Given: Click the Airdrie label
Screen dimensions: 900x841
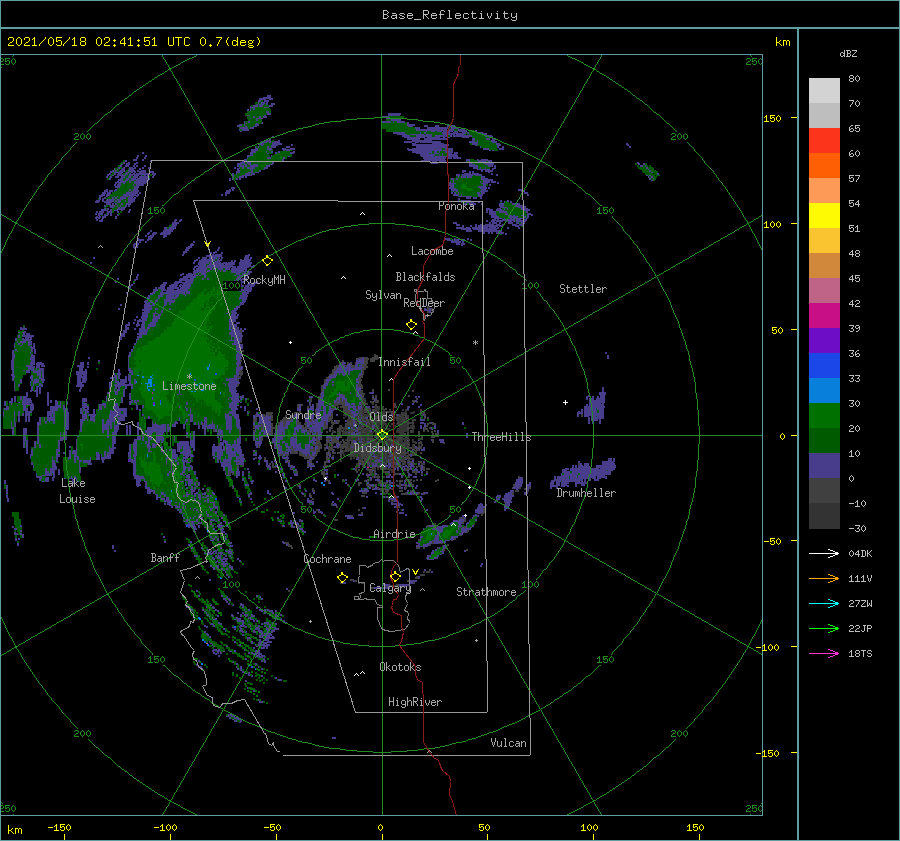Looking at the screenshot, I should (x=394, y=534).
